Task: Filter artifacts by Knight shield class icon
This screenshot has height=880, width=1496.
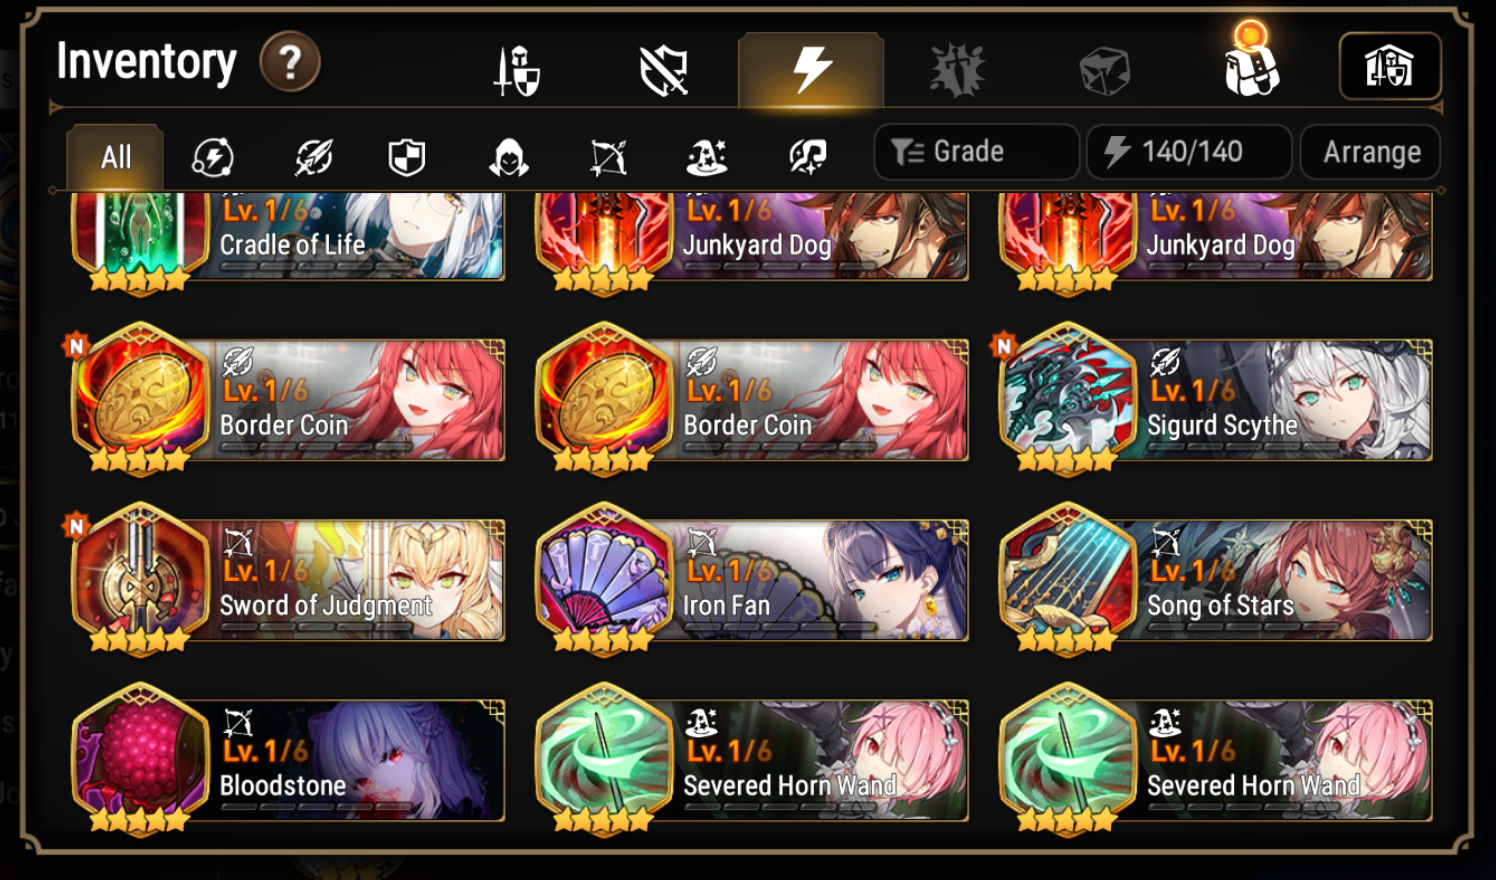Action: 407,157
